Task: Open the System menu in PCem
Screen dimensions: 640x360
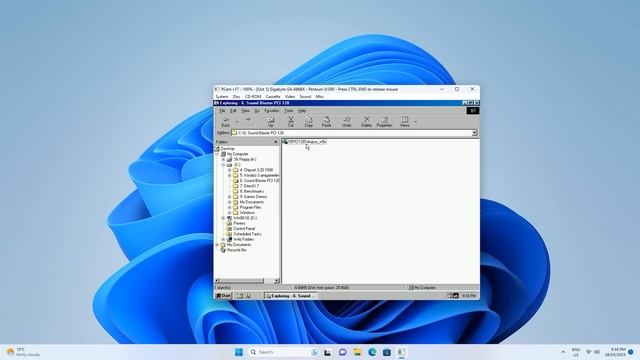Action: [222, 97]
